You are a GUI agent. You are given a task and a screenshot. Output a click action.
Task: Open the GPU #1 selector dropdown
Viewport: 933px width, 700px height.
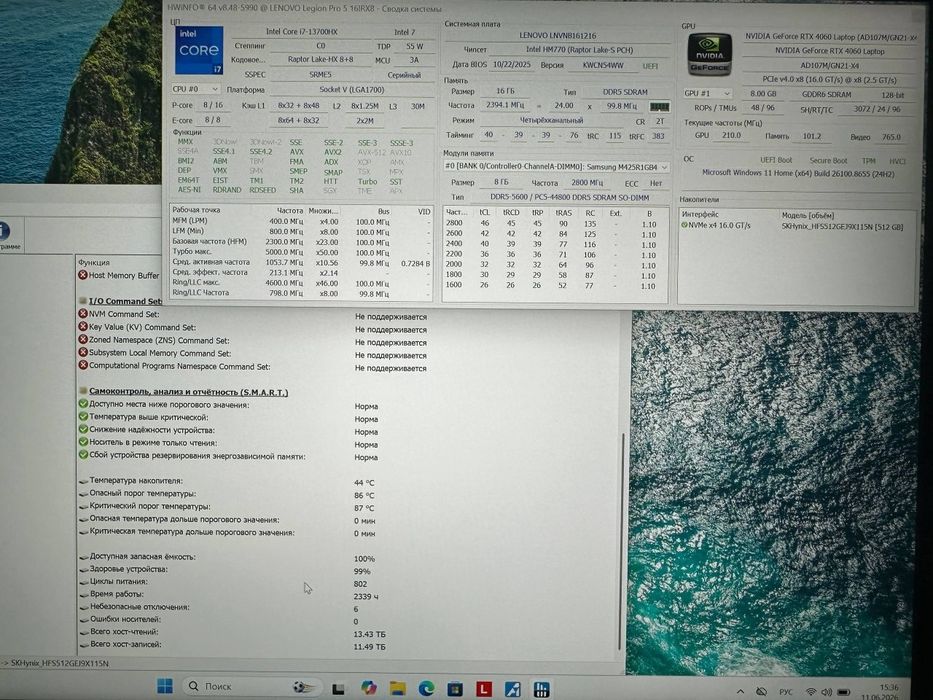pyautogui.click(x=707, y=93)
